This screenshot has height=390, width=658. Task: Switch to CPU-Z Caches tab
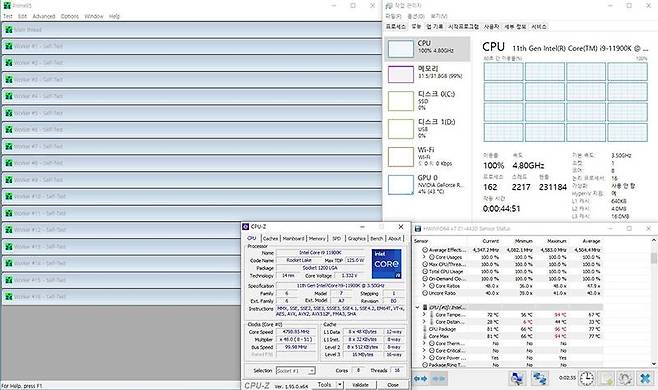coord(271,238)
